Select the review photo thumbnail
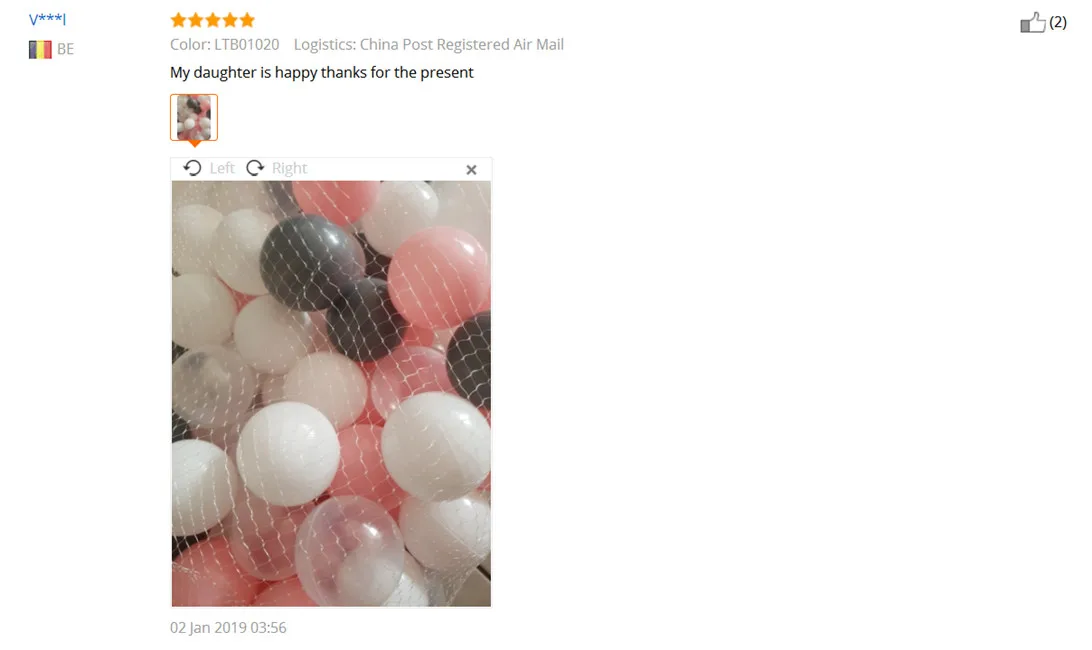This screenshot has width=1092, height=650. pos(194,117)
